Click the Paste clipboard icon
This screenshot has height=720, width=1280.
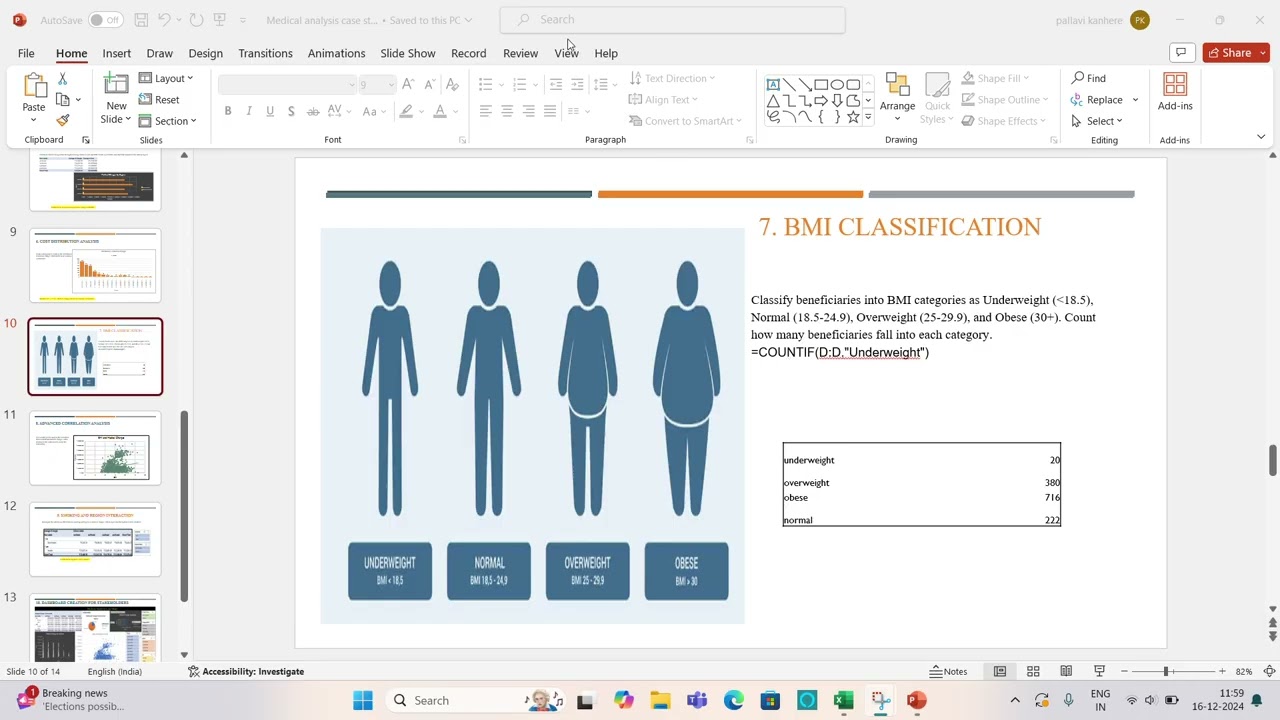coord(34,87)
